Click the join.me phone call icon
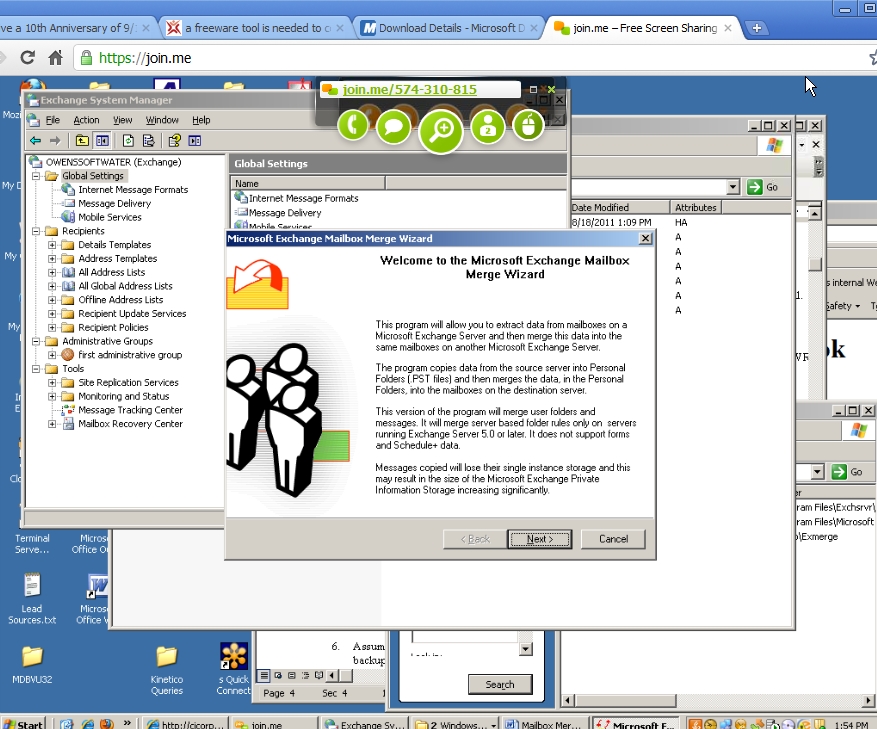Image resolution: width=877 pixels, height=729 pixels. (354, 126)
